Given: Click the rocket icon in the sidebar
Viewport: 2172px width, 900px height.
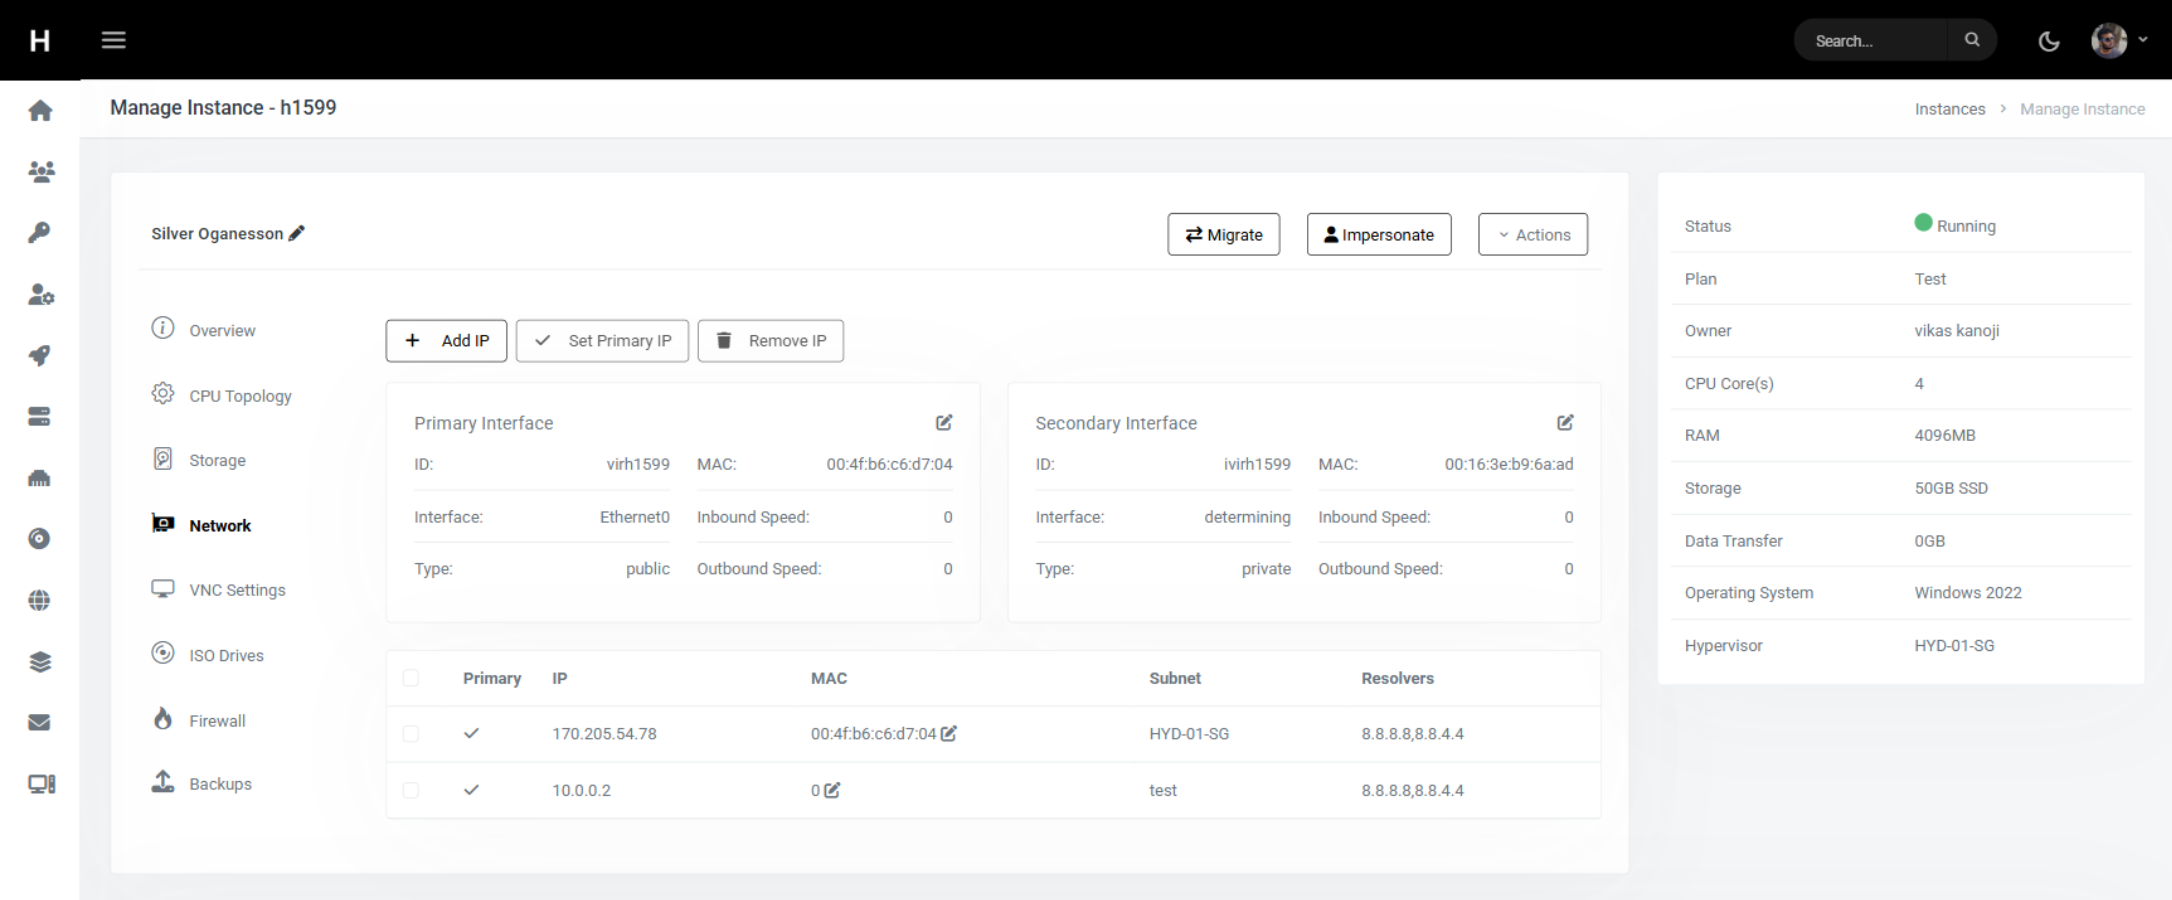Looking at the screenshot, I should point(40,355).
